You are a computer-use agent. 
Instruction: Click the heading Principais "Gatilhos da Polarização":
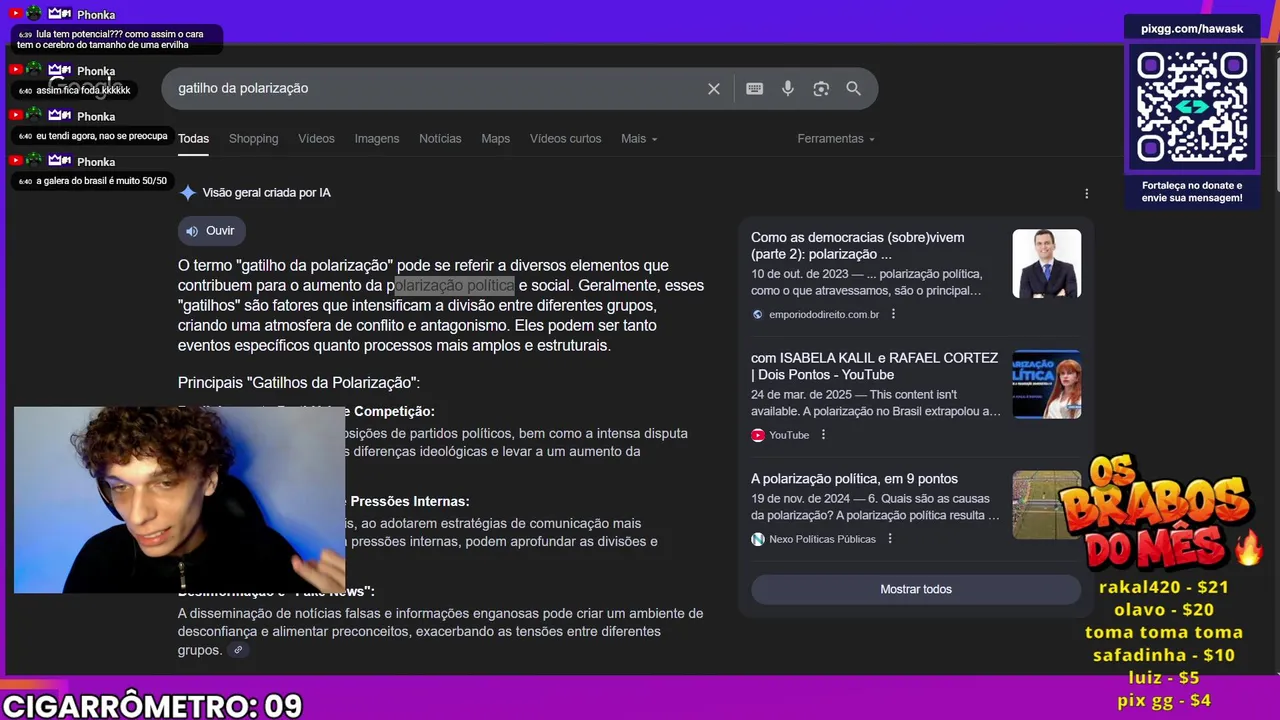point(299,383)
